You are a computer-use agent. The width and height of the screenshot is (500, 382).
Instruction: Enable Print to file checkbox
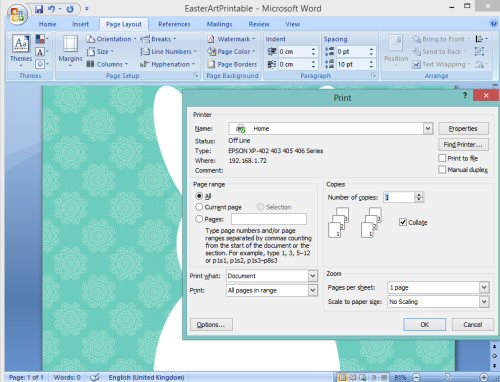click(x=442, y=158)
